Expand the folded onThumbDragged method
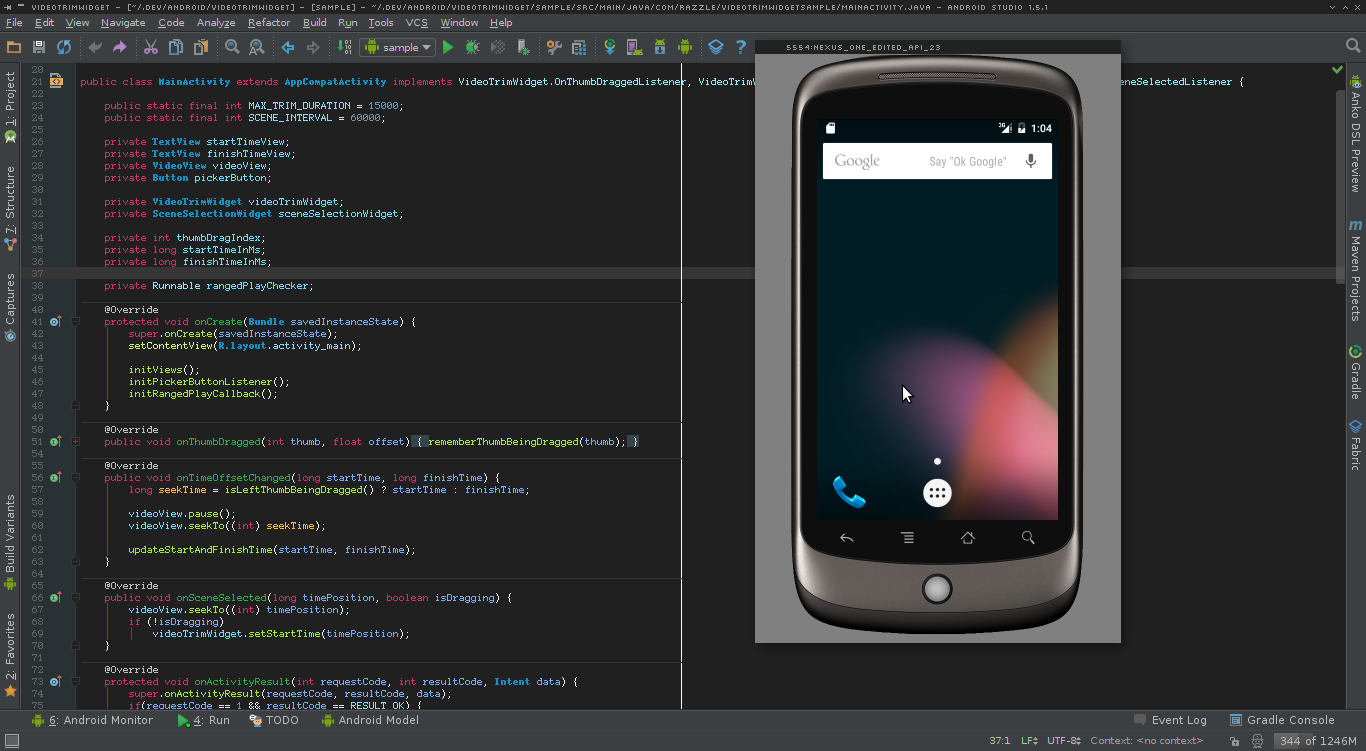The height and width of the screenshot is (751, 1366). (x=76, y=442)
